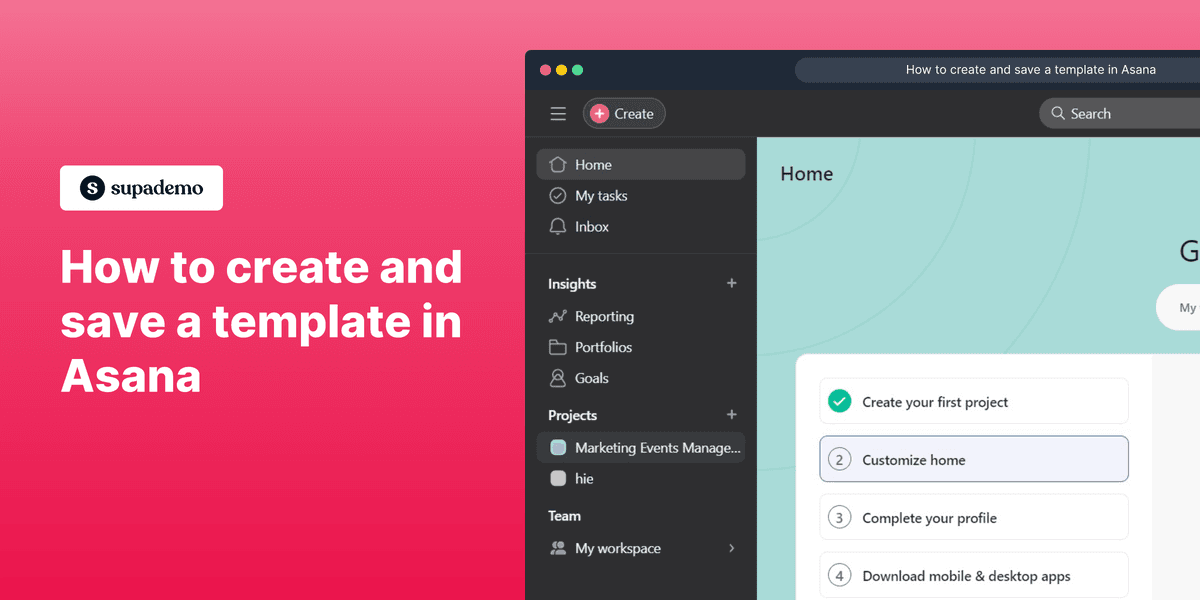1200x600 pixels.
Task: Check off Complete your profile step
Action: (838, 517)
